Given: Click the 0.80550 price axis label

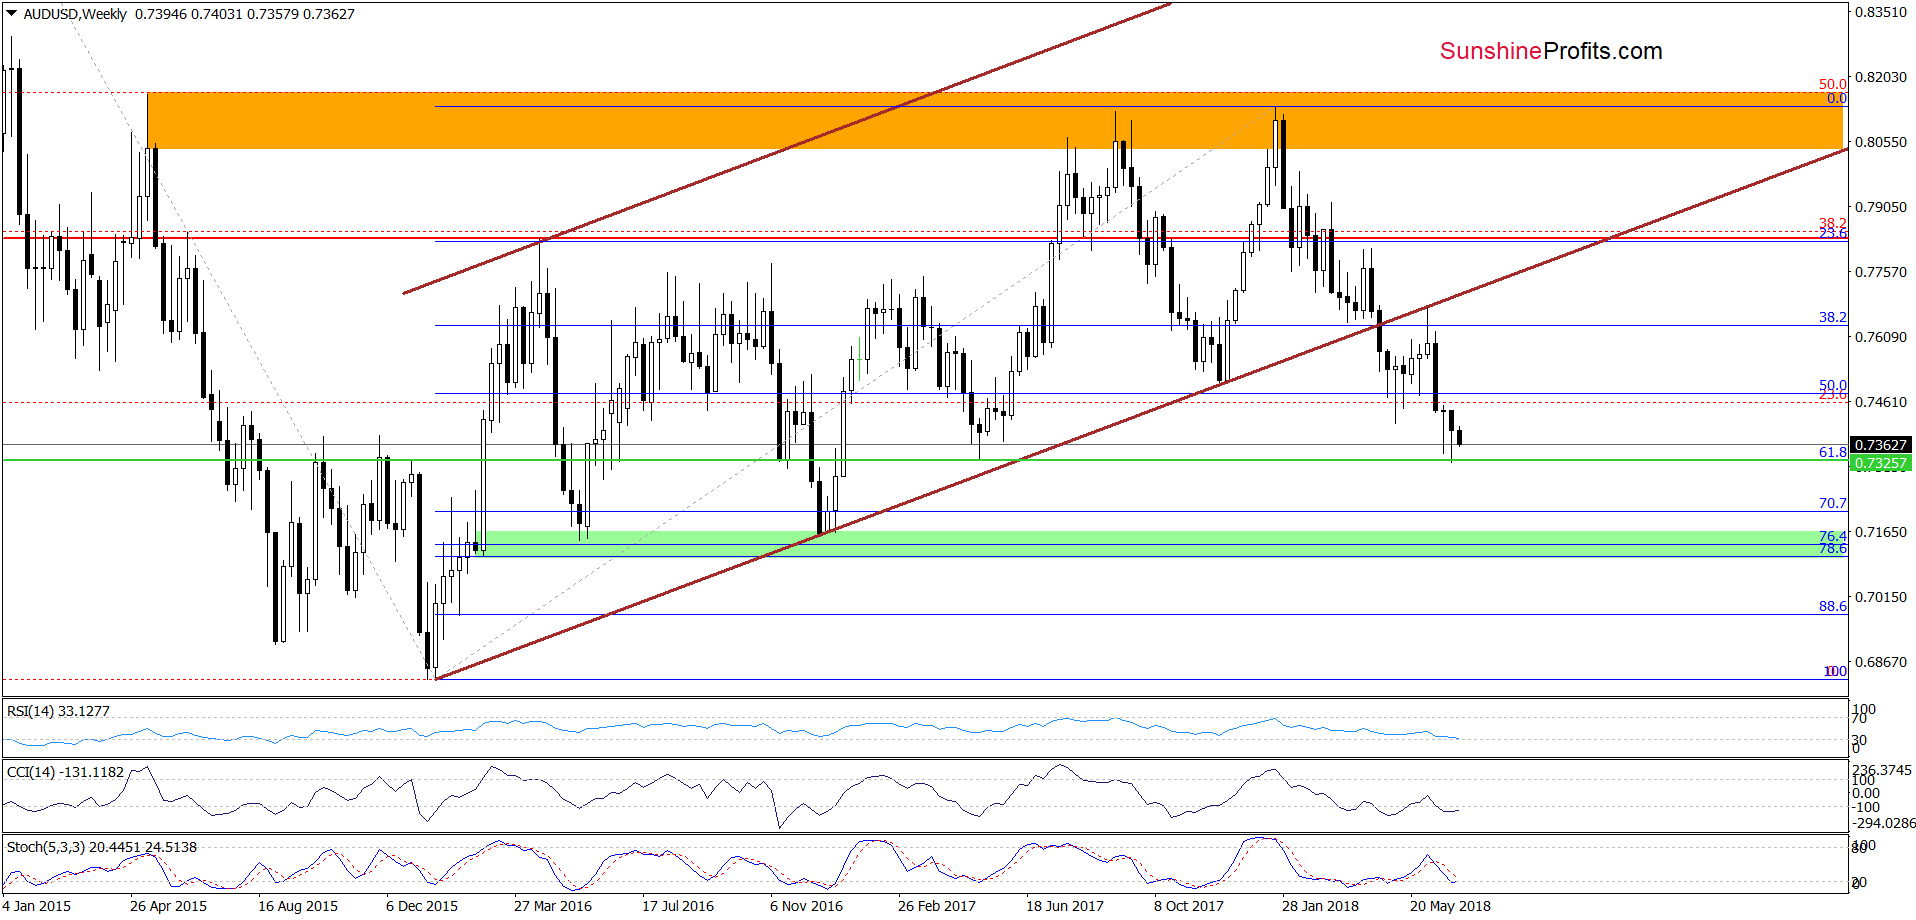Looking at the screenshot, I should 1881,142.
